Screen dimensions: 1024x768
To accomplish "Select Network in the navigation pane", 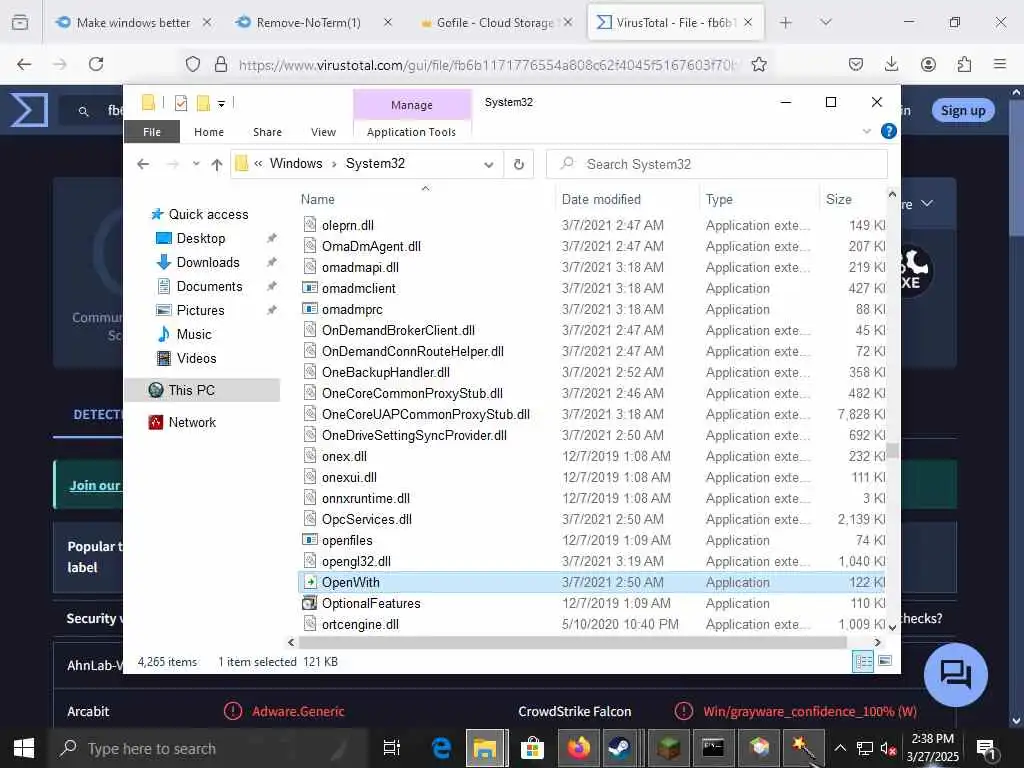I will (x=192, y=423).
